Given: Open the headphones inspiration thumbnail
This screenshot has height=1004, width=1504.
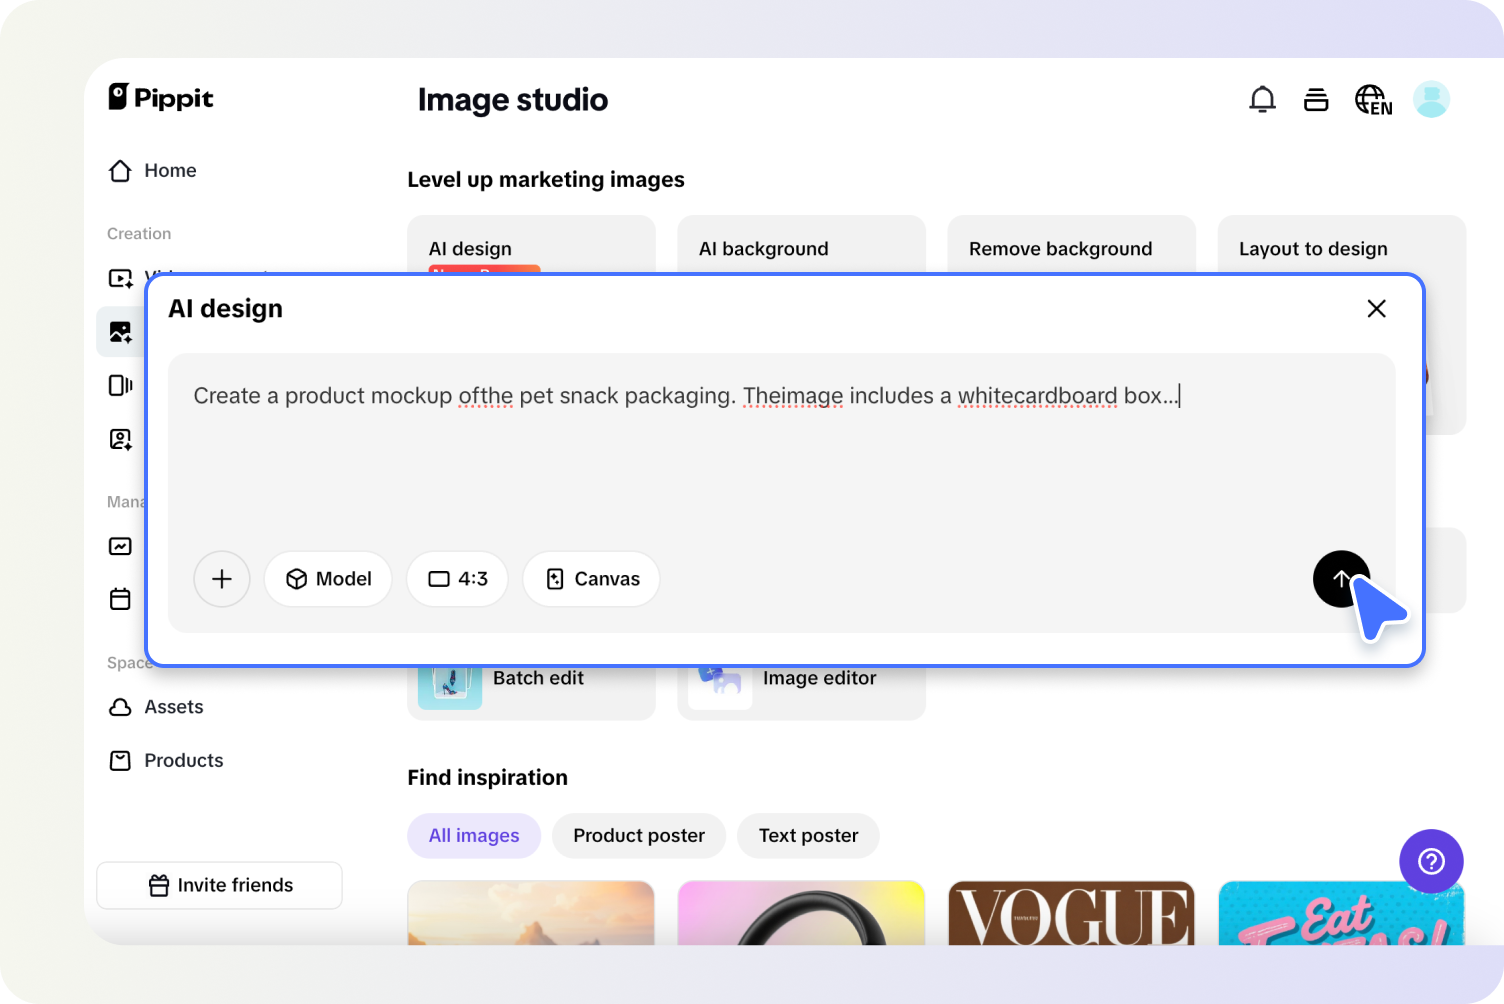Looking at the screenshot, I should click(801, 913).
